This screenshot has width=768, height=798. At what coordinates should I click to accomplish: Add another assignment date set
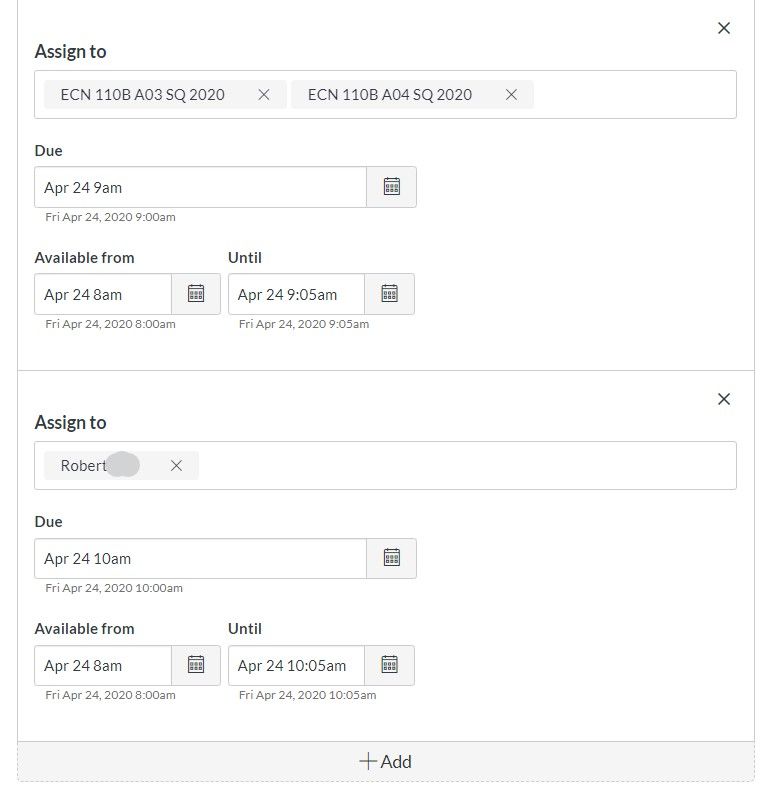tap(386, 762)
